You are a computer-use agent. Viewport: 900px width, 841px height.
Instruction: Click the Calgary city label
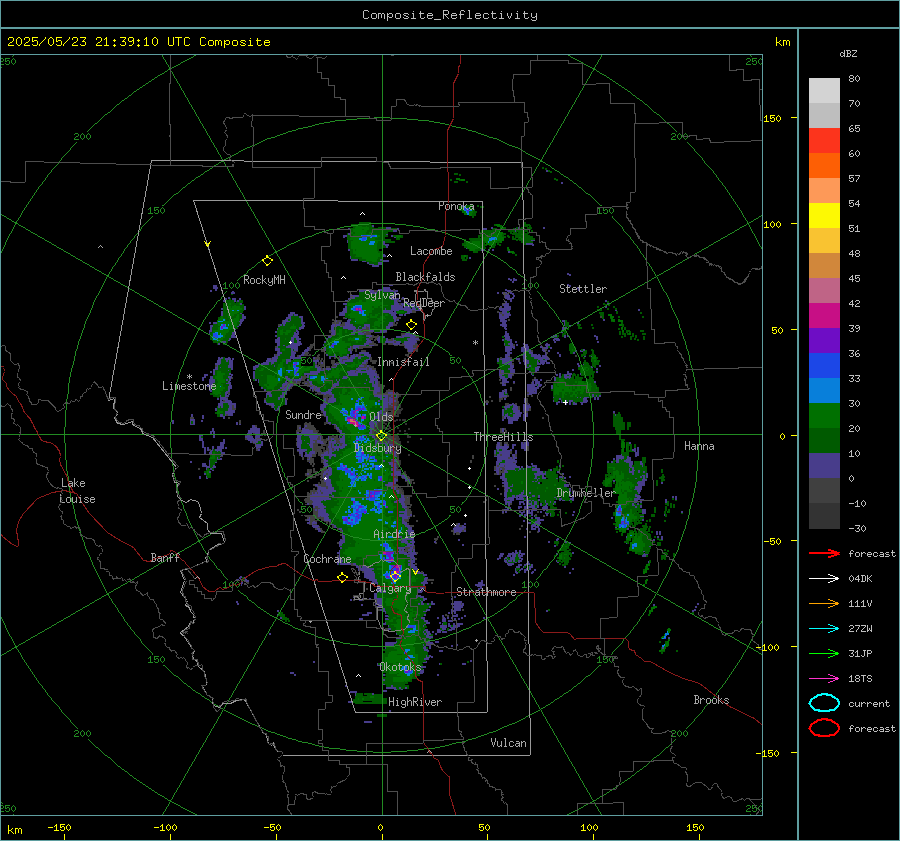coord(390,588)
